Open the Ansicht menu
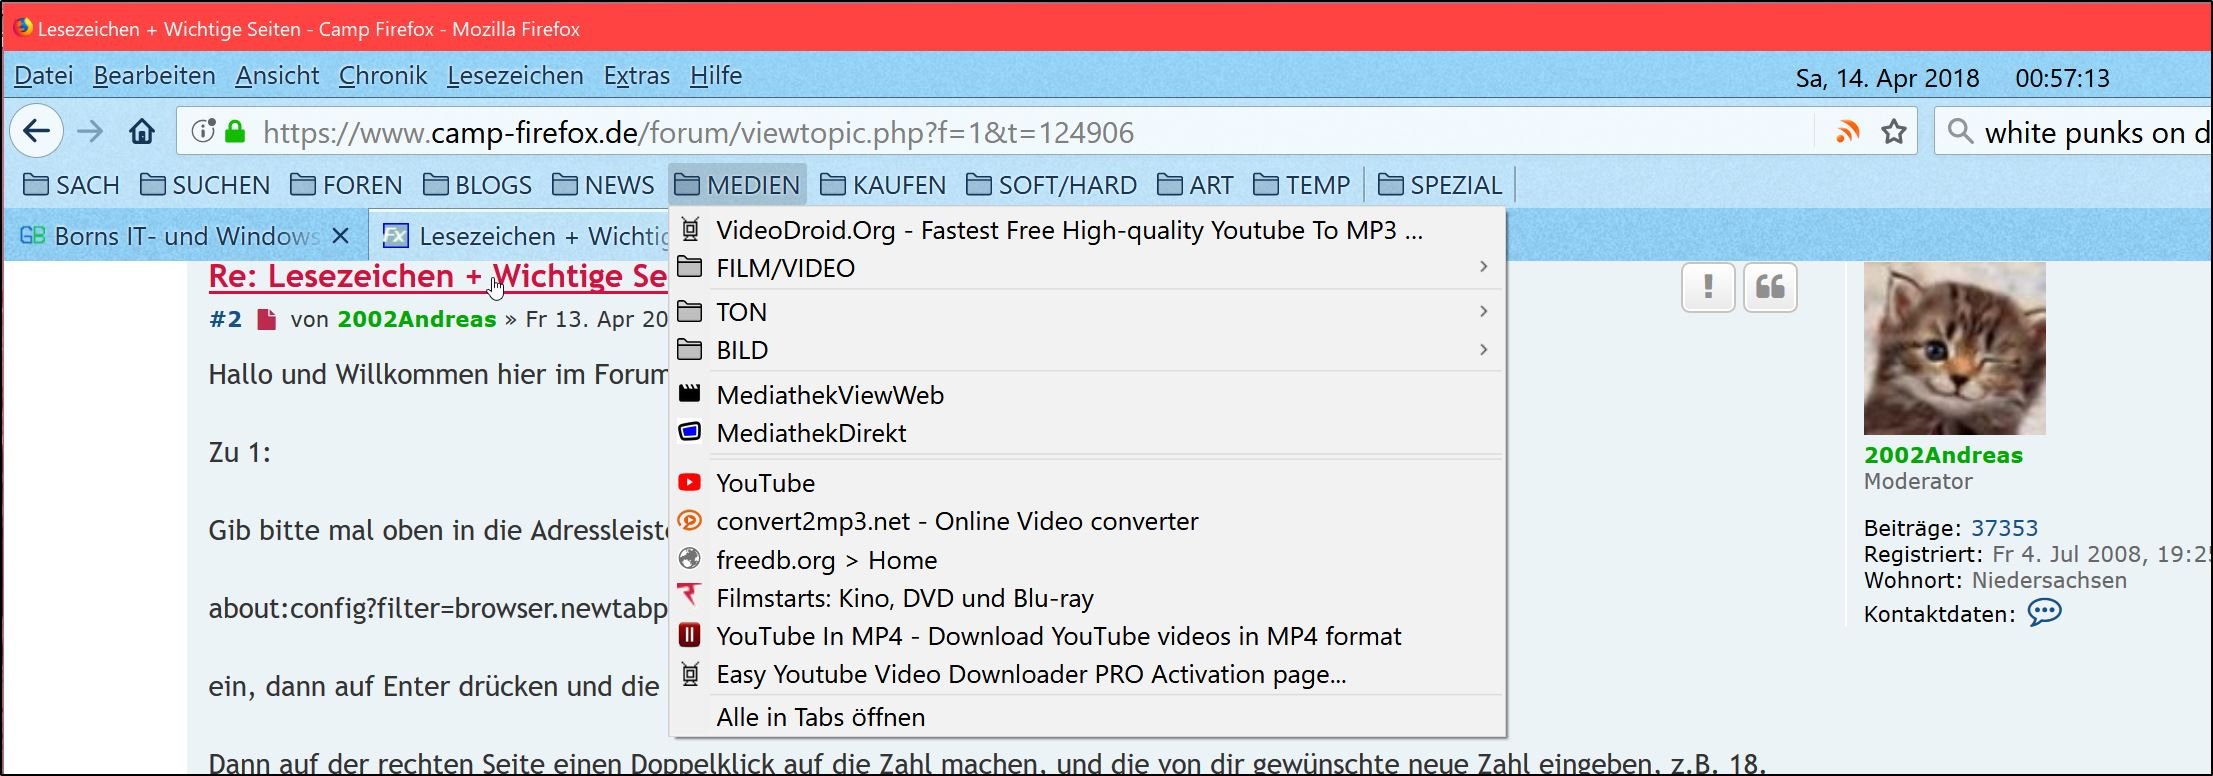This screenshot has height=776, width=2213. [277, 76]
